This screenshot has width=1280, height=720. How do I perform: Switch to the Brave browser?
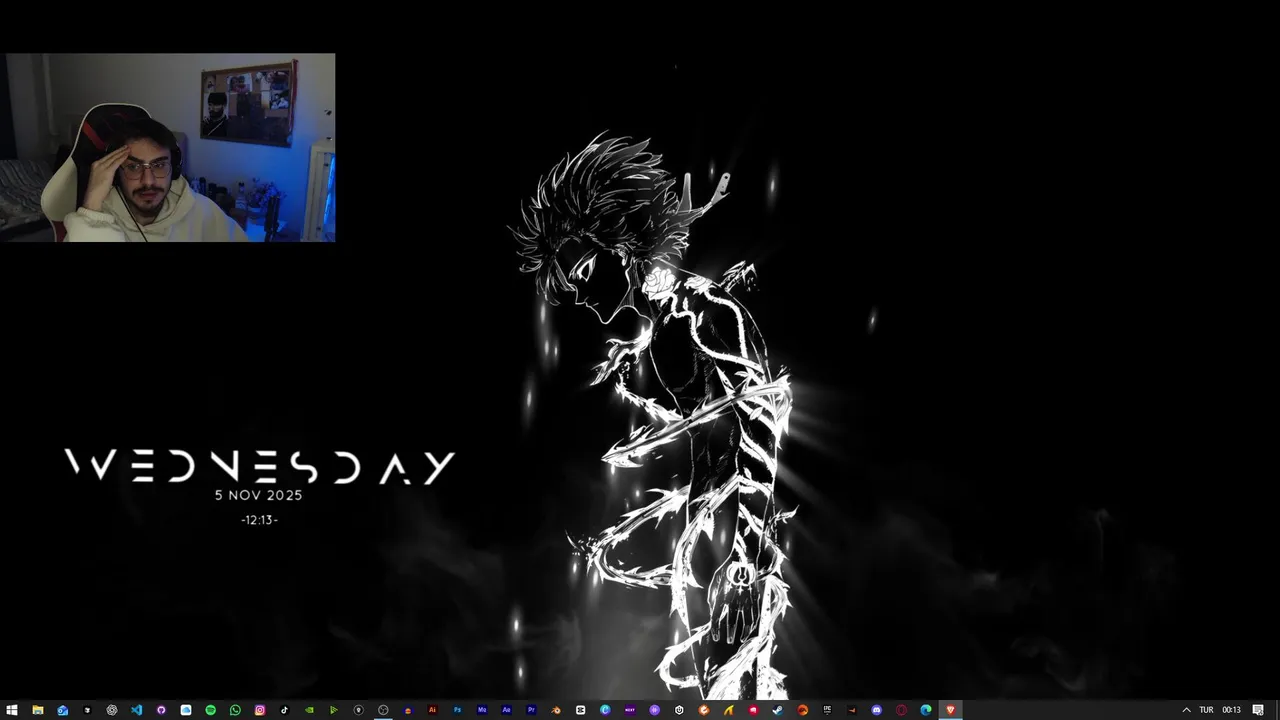[x=950, y=710]
